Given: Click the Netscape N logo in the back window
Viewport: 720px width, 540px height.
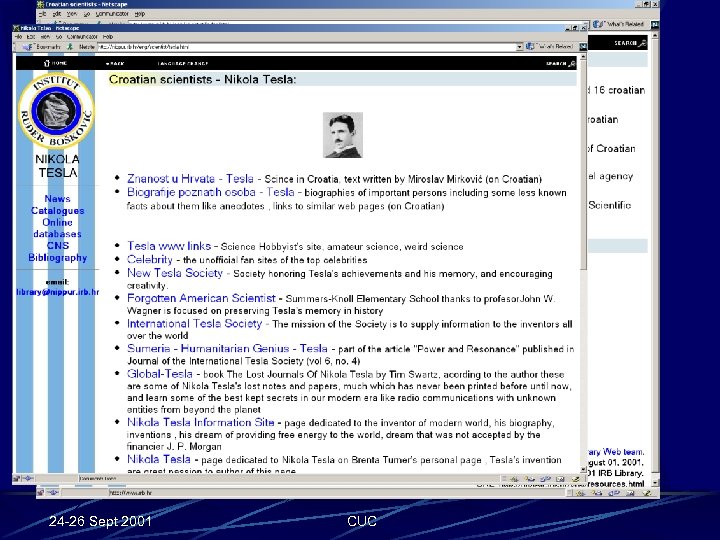Looking at the screenshot, I should (655, 24).
